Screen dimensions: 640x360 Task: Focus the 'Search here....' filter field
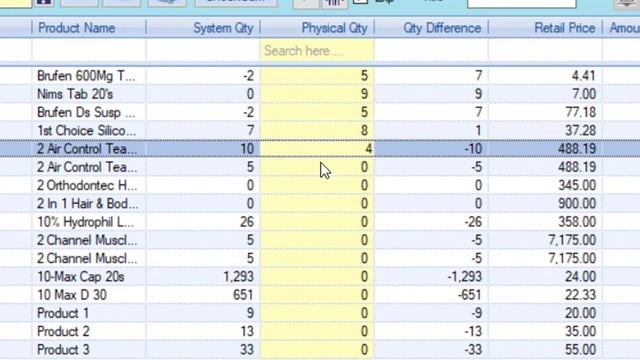(x=317, y=51)
